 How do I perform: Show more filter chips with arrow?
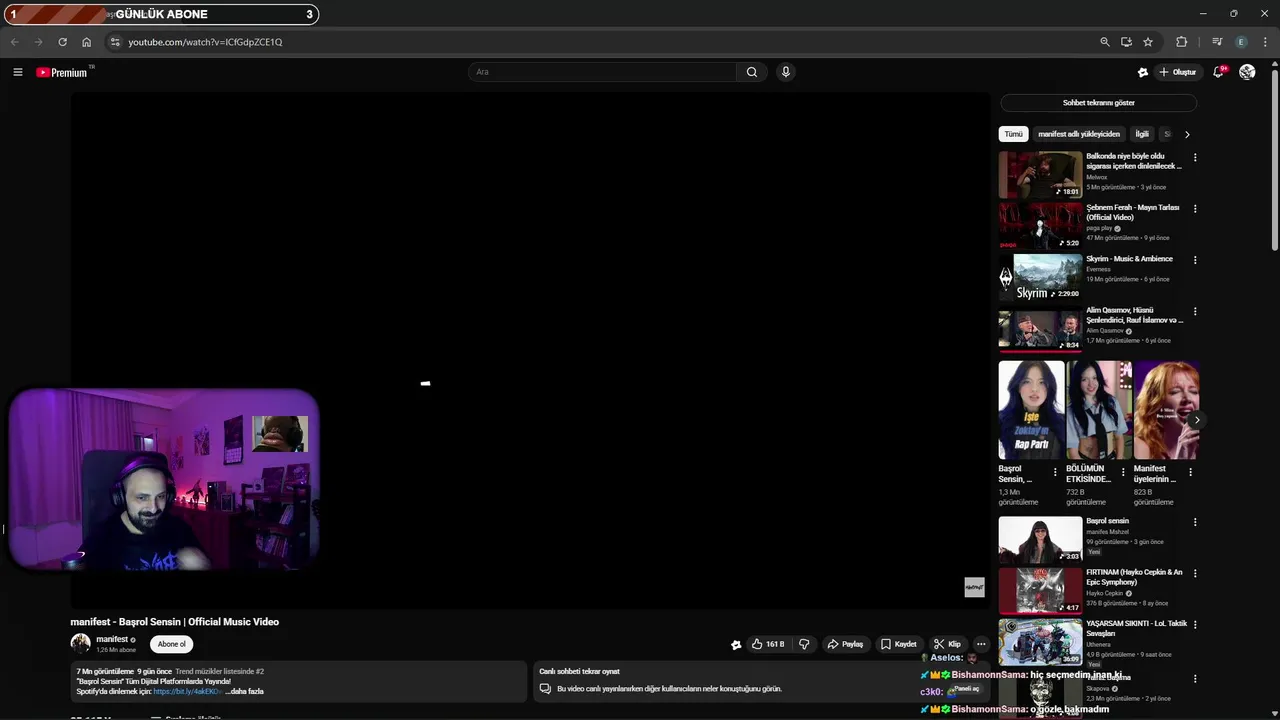[1187, 134]
